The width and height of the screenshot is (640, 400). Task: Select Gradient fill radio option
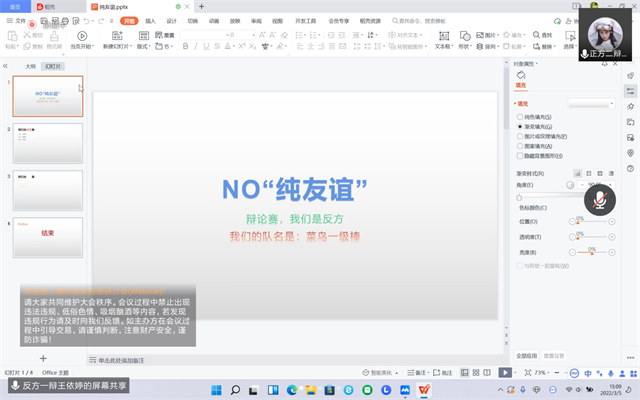(x=520, y=127)
